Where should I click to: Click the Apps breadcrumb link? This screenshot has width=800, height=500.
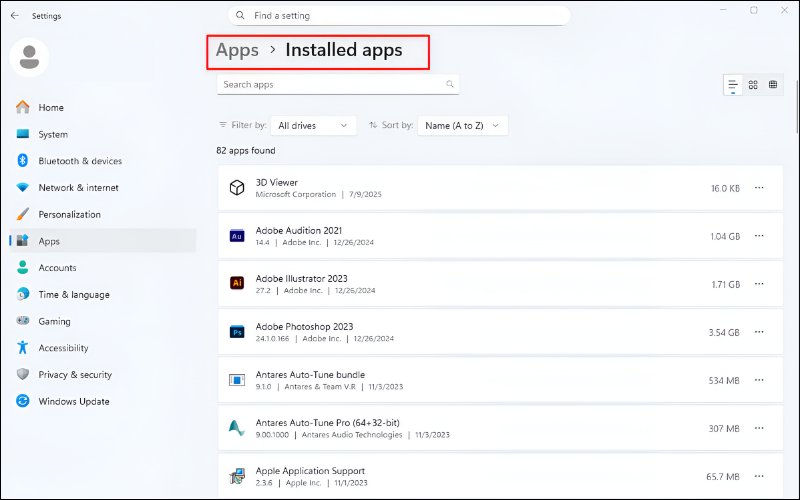coord(237,50)
